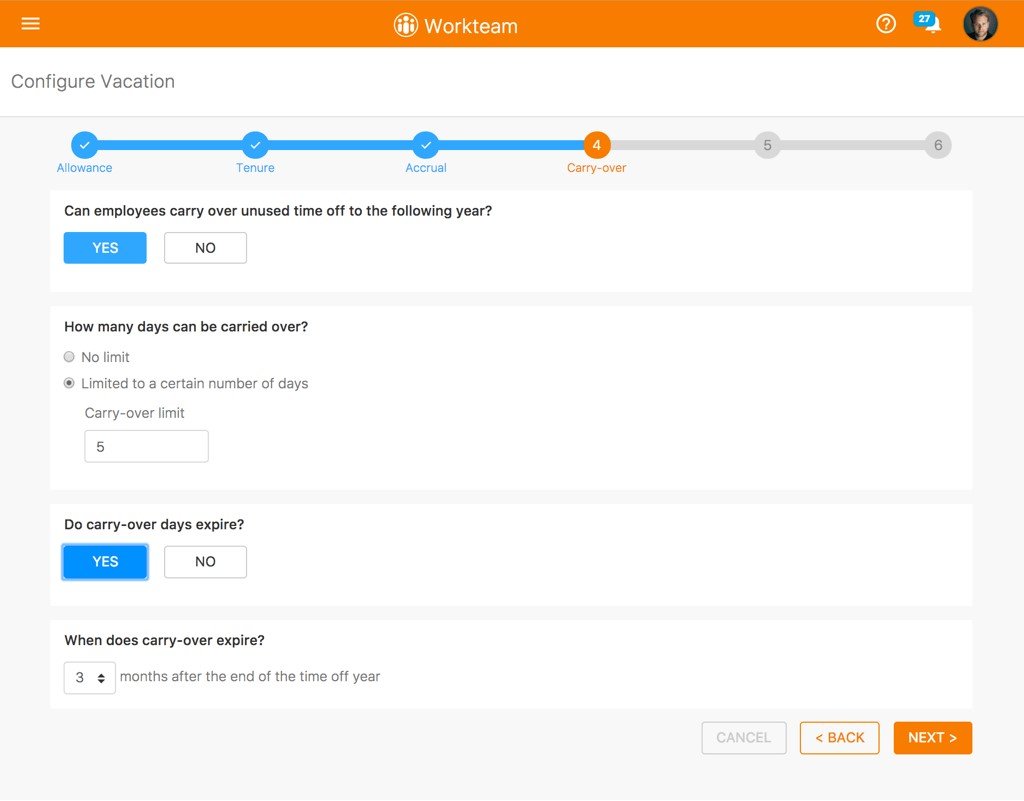1024x801 pixels.
Task: Click 'Do carry-over days expire?' question
Action: click(x=154, y=525)
